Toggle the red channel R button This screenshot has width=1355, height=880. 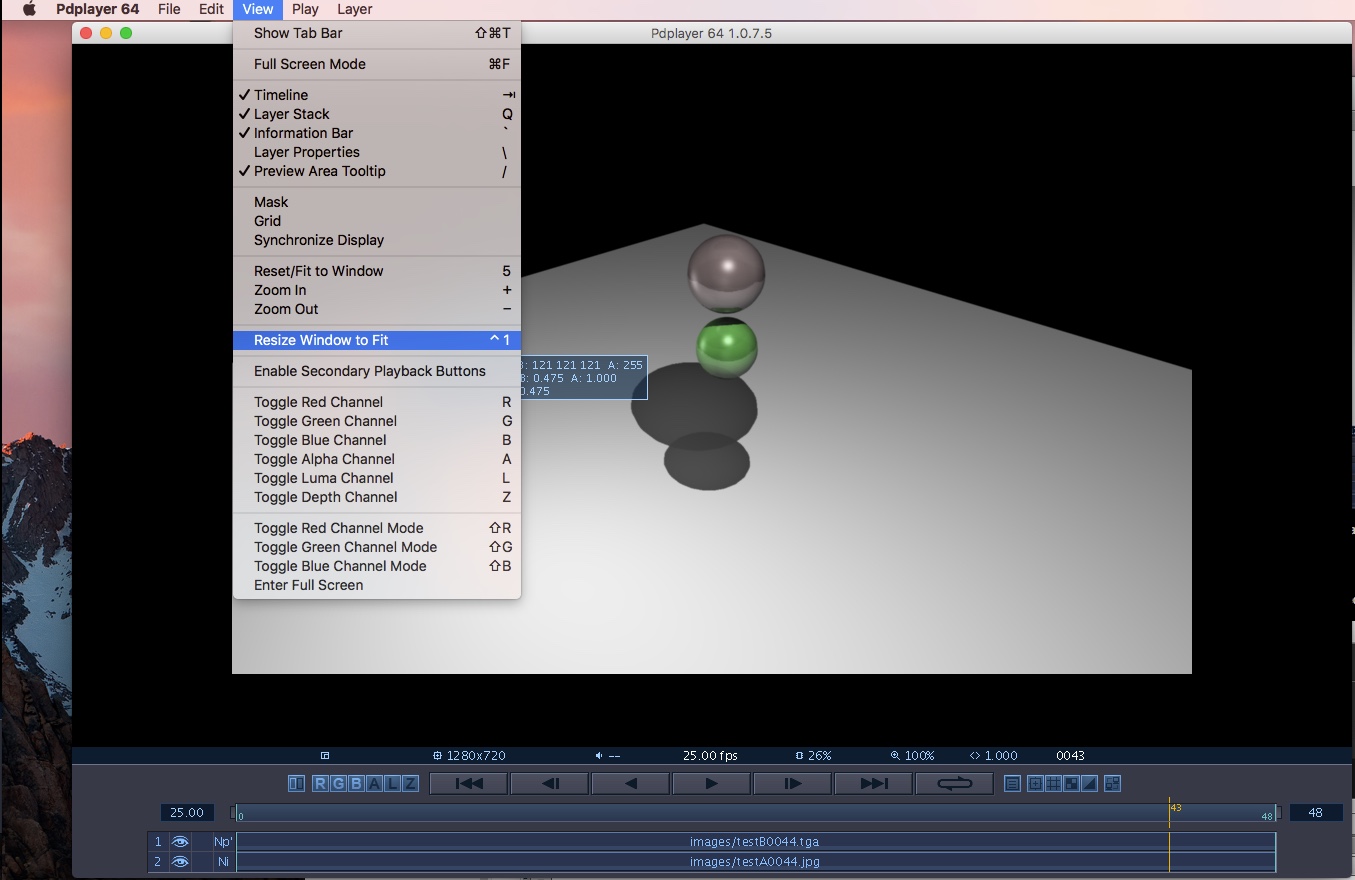321,784
